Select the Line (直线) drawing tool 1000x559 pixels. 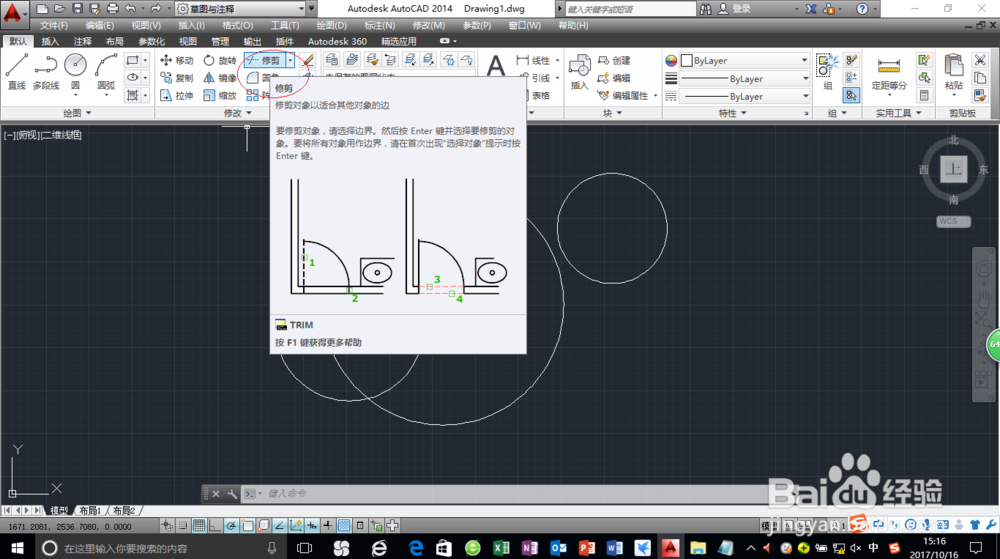coord(17,71)
